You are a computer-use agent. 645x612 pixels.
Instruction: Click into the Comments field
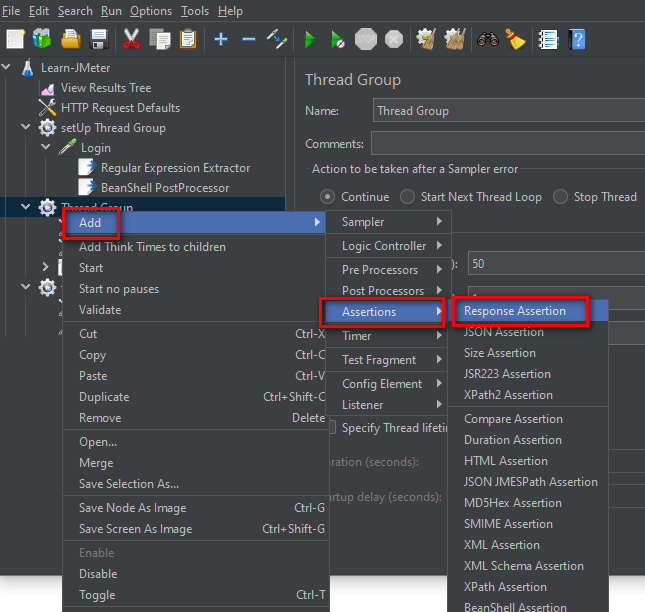[x=508, y=143]
